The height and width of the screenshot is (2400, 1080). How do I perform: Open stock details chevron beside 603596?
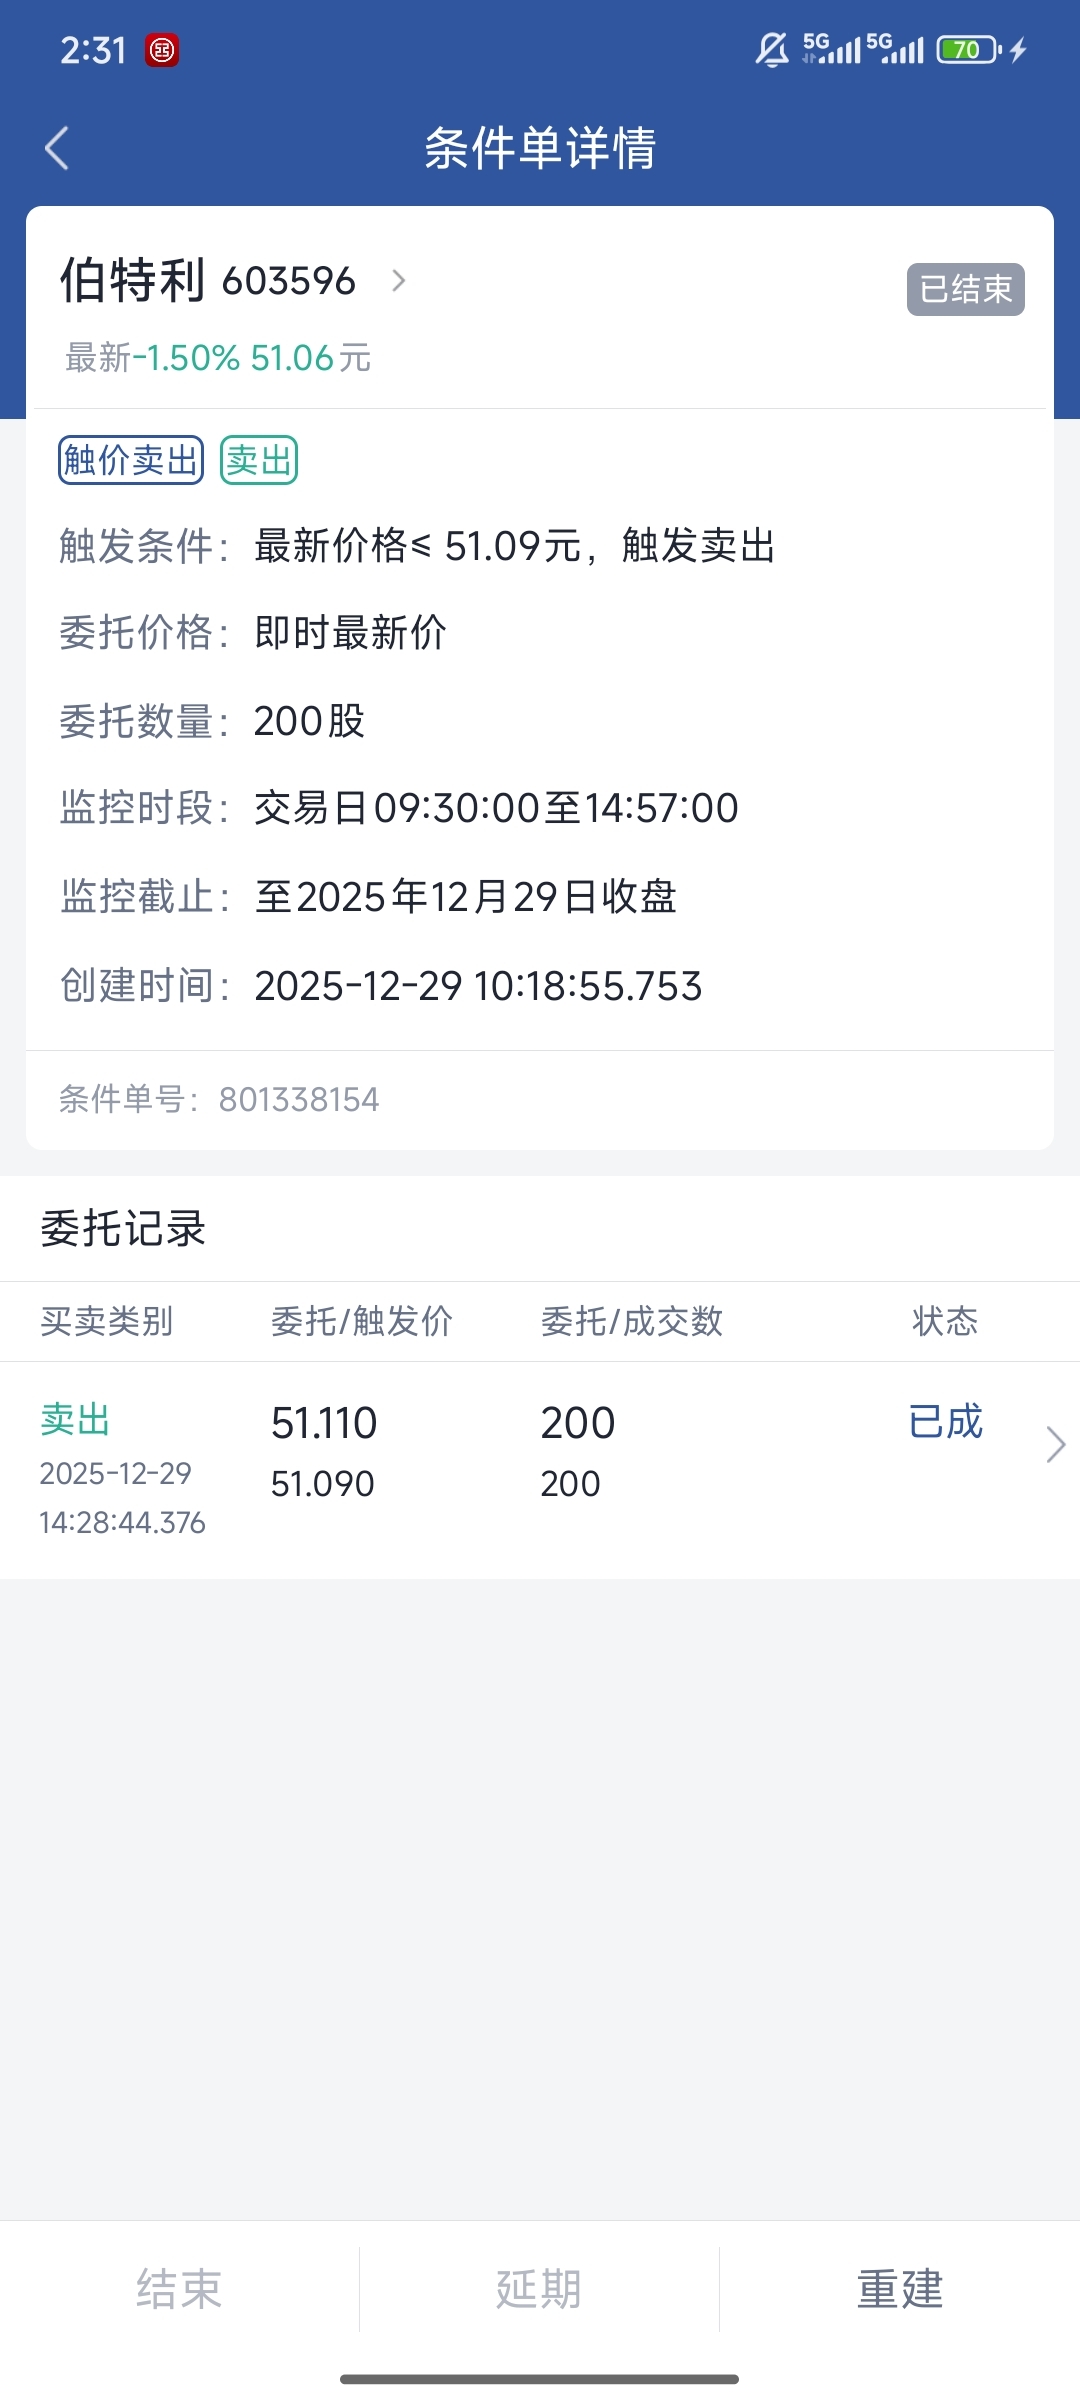pyautogui.click(x=398, y=280)
